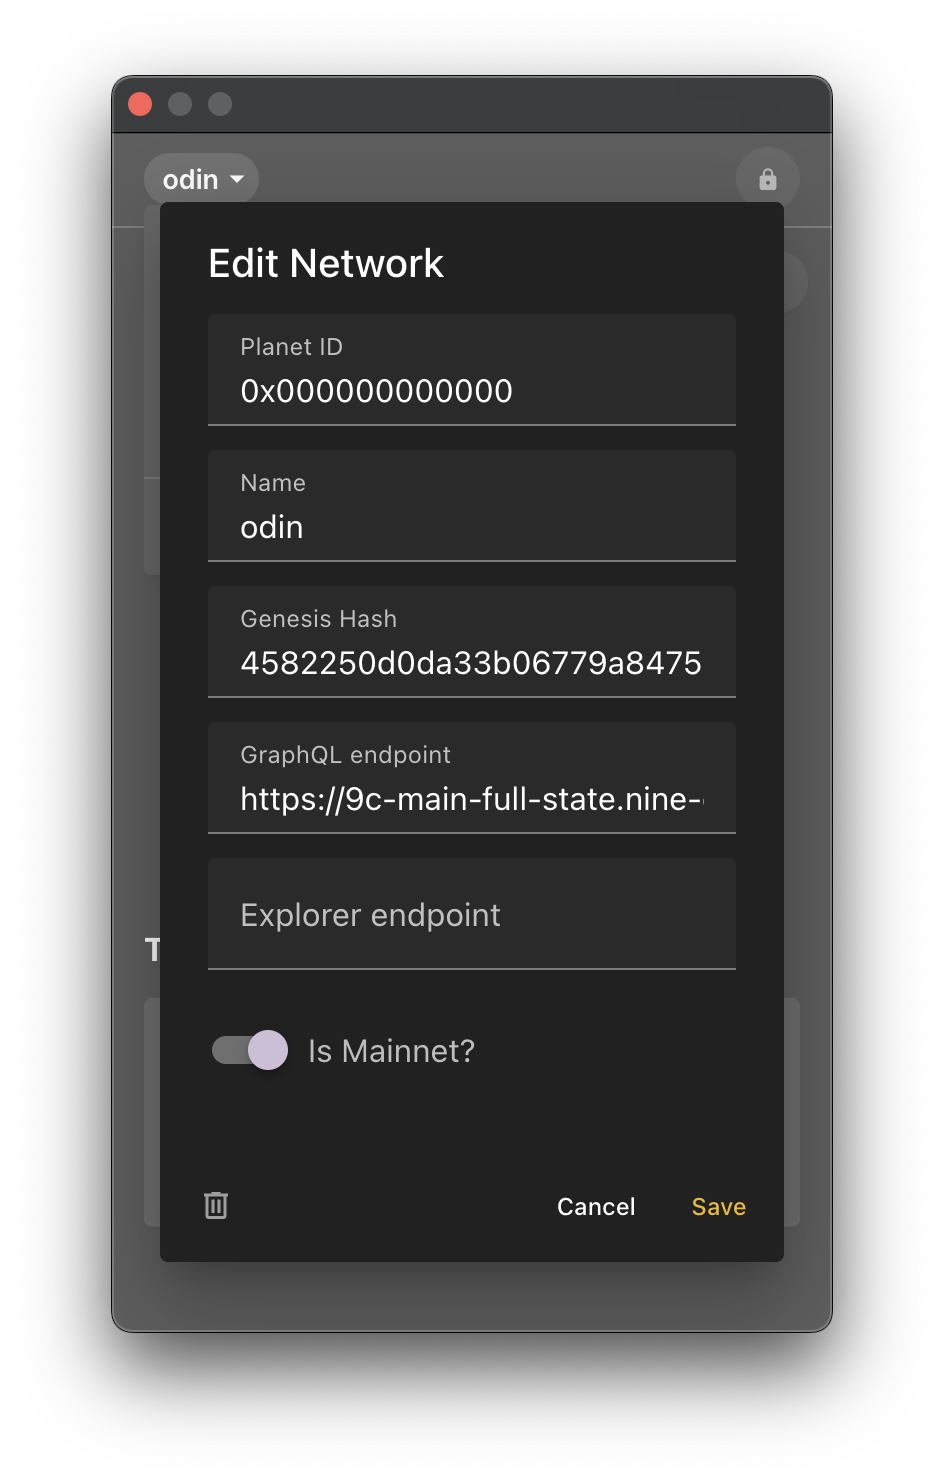The width and height of the screenshot is (944, 1480).
Task: Edit the GraphQL endpoint URL field
Action: 471,798
